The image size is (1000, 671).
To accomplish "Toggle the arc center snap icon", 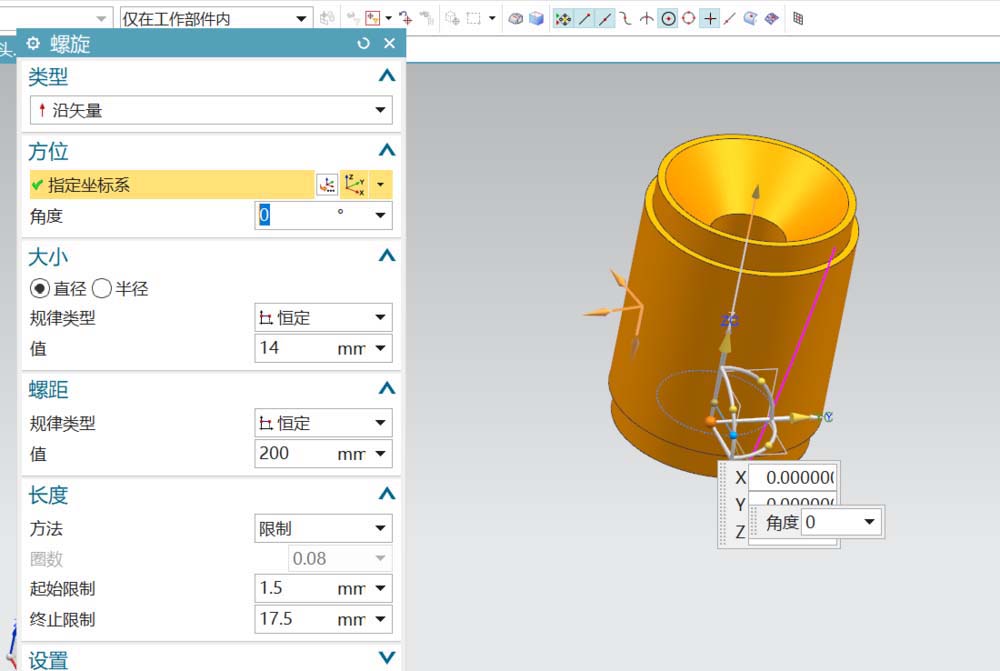I will 668,18.
